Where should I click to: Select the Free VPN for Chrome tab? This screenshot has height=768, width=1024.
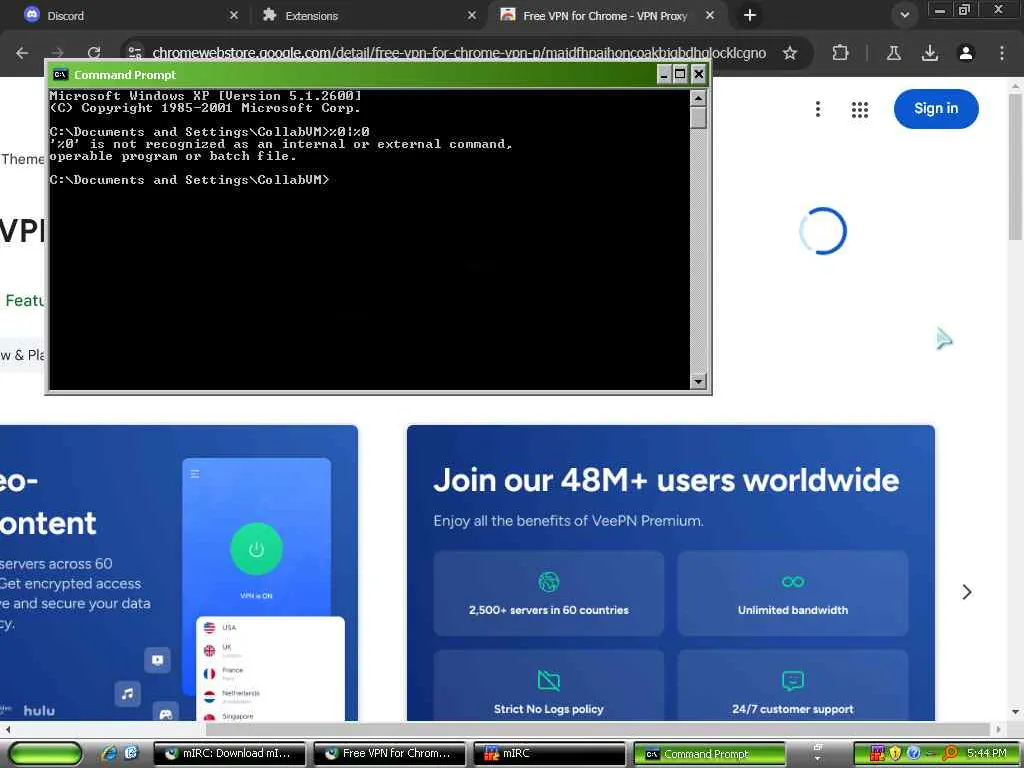[x=604, y=15]
